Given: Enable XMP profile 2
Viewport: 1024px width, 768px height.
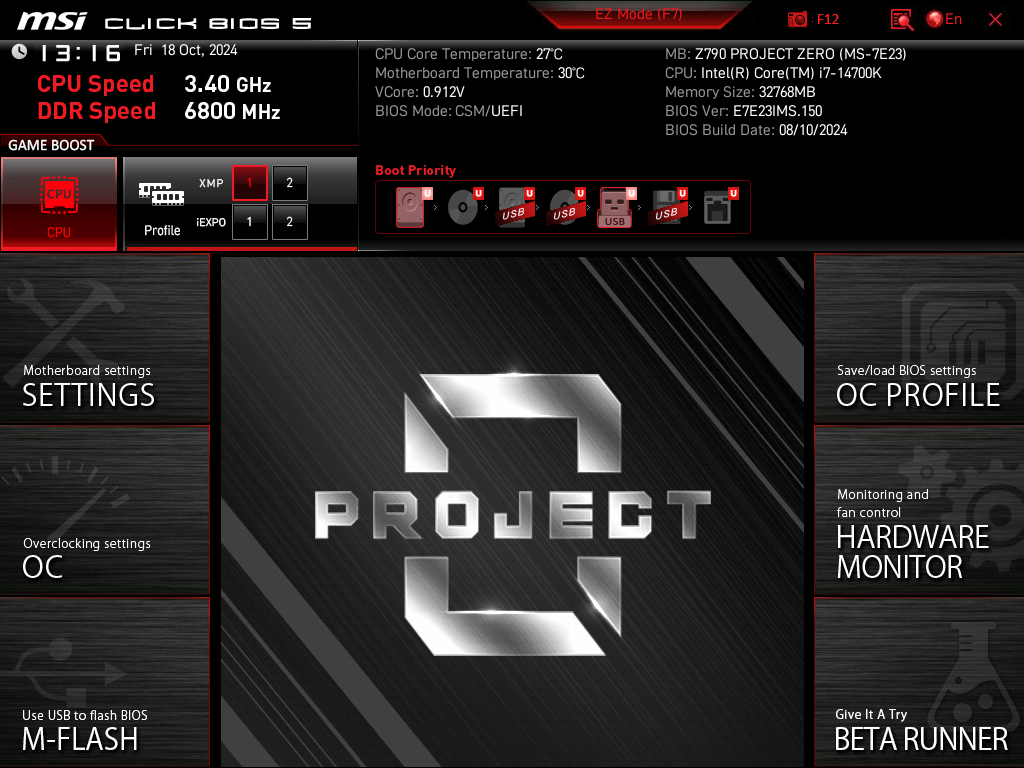Looking at the screenshot, I should 290,183.
